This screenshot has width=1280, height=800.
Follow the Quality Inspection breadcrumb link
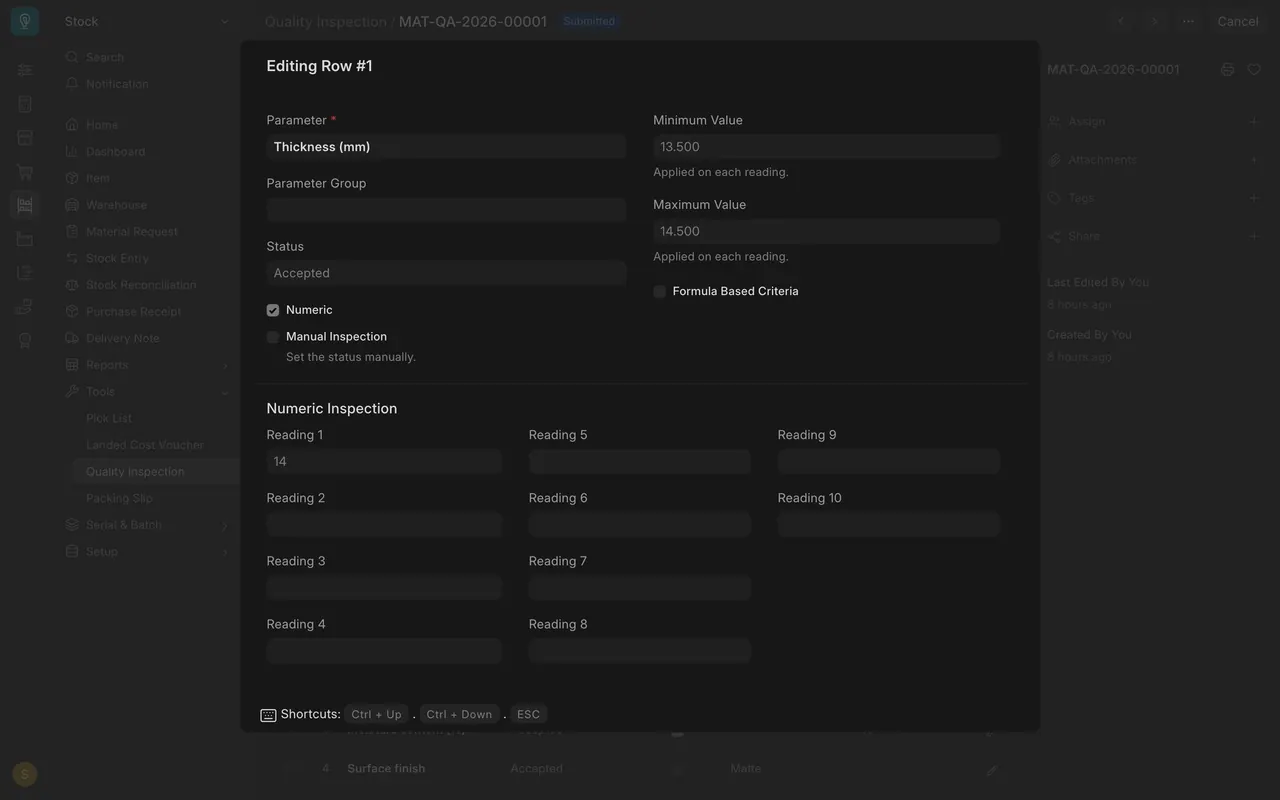point(325,21)
